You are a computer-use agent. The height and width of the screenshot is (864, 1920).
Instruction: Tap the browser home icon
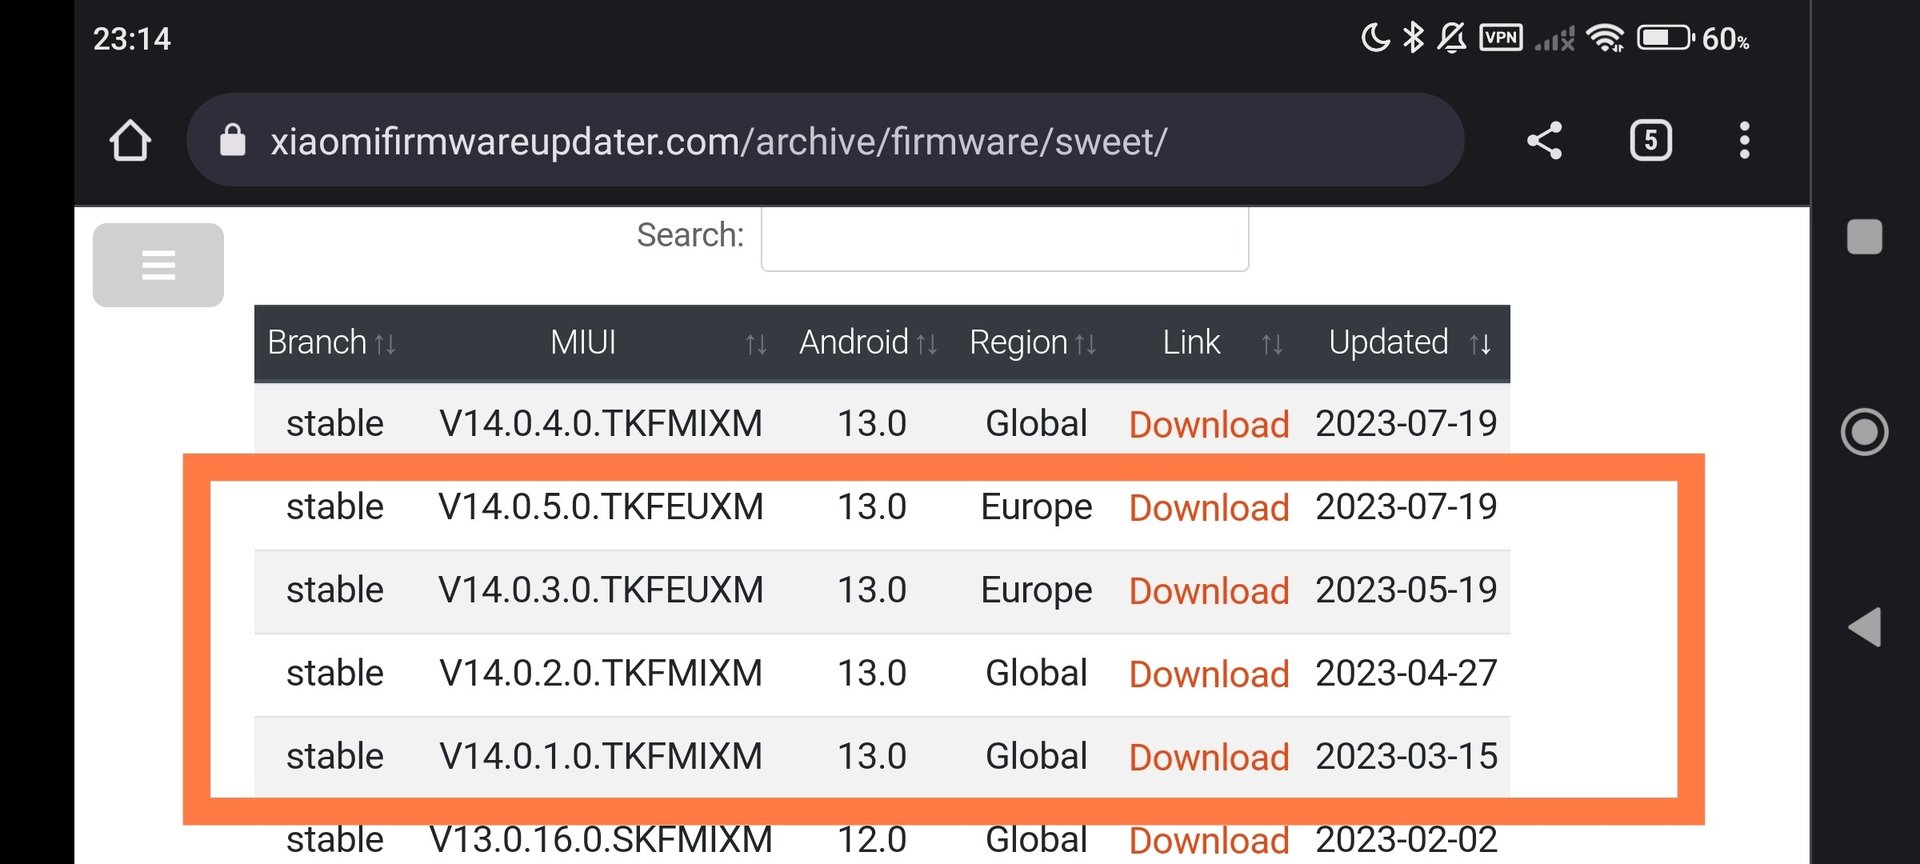point(130,141)
